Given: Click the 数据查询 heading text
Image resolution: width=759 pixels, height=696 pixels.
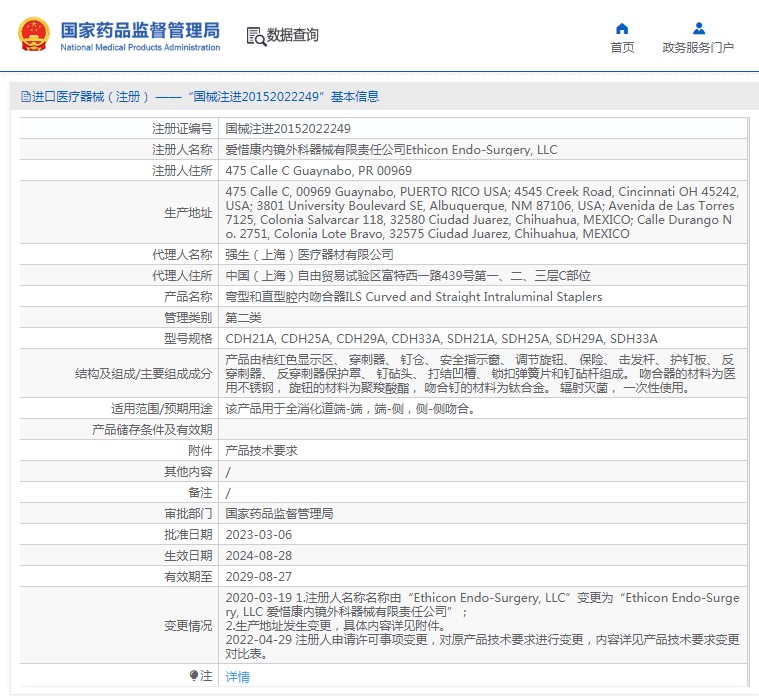Looking at the screenshot, I should pyautogui.click(x=292, y=35).
